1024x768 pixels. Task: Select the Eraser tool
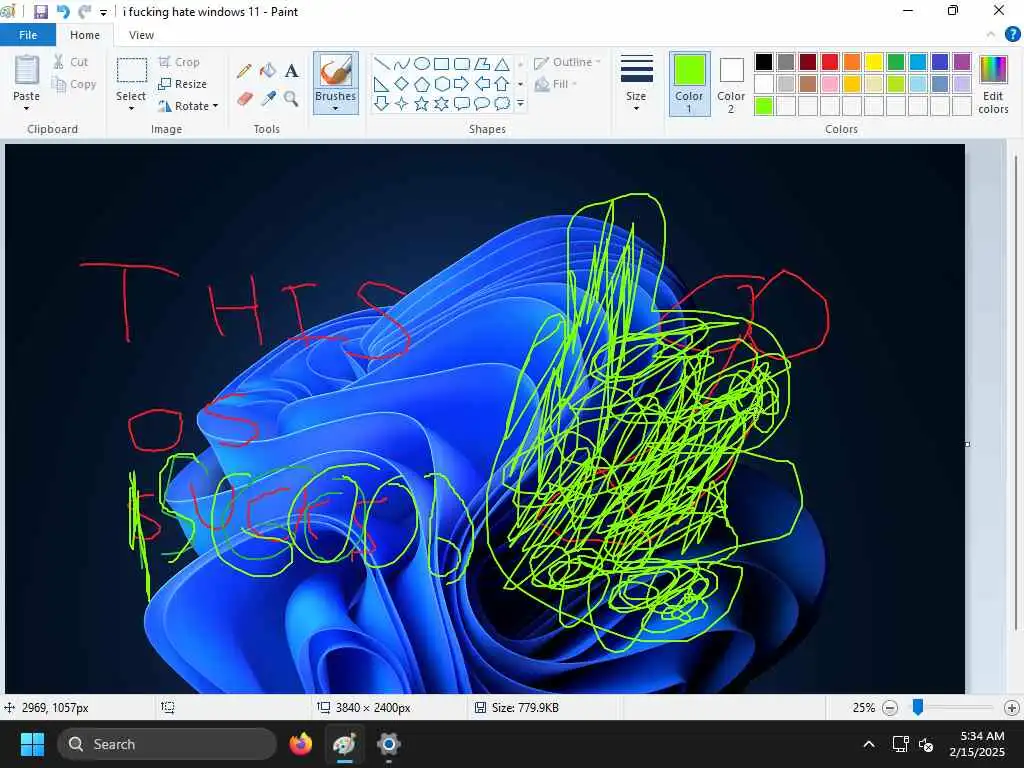click(244, 99)
